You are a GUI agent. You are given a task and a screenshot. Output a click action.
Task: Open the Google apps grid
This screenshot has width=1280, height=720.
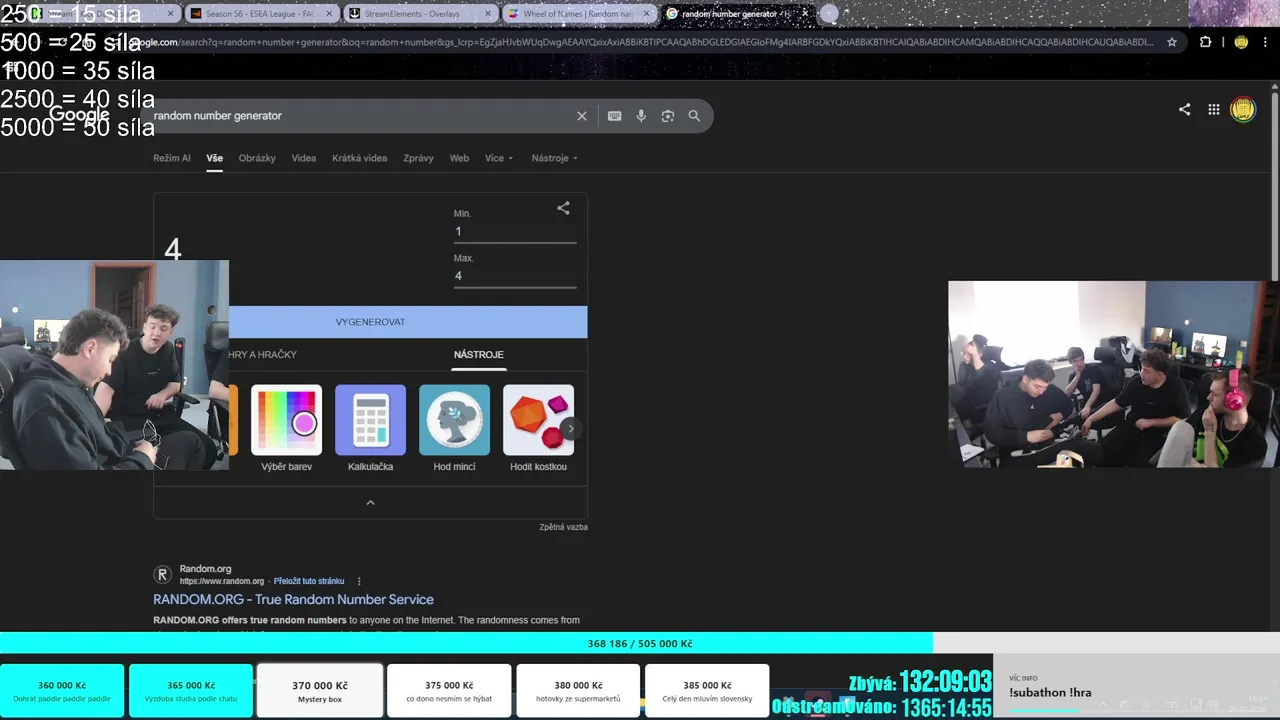pyautogui.click(x=1213, y=110)
